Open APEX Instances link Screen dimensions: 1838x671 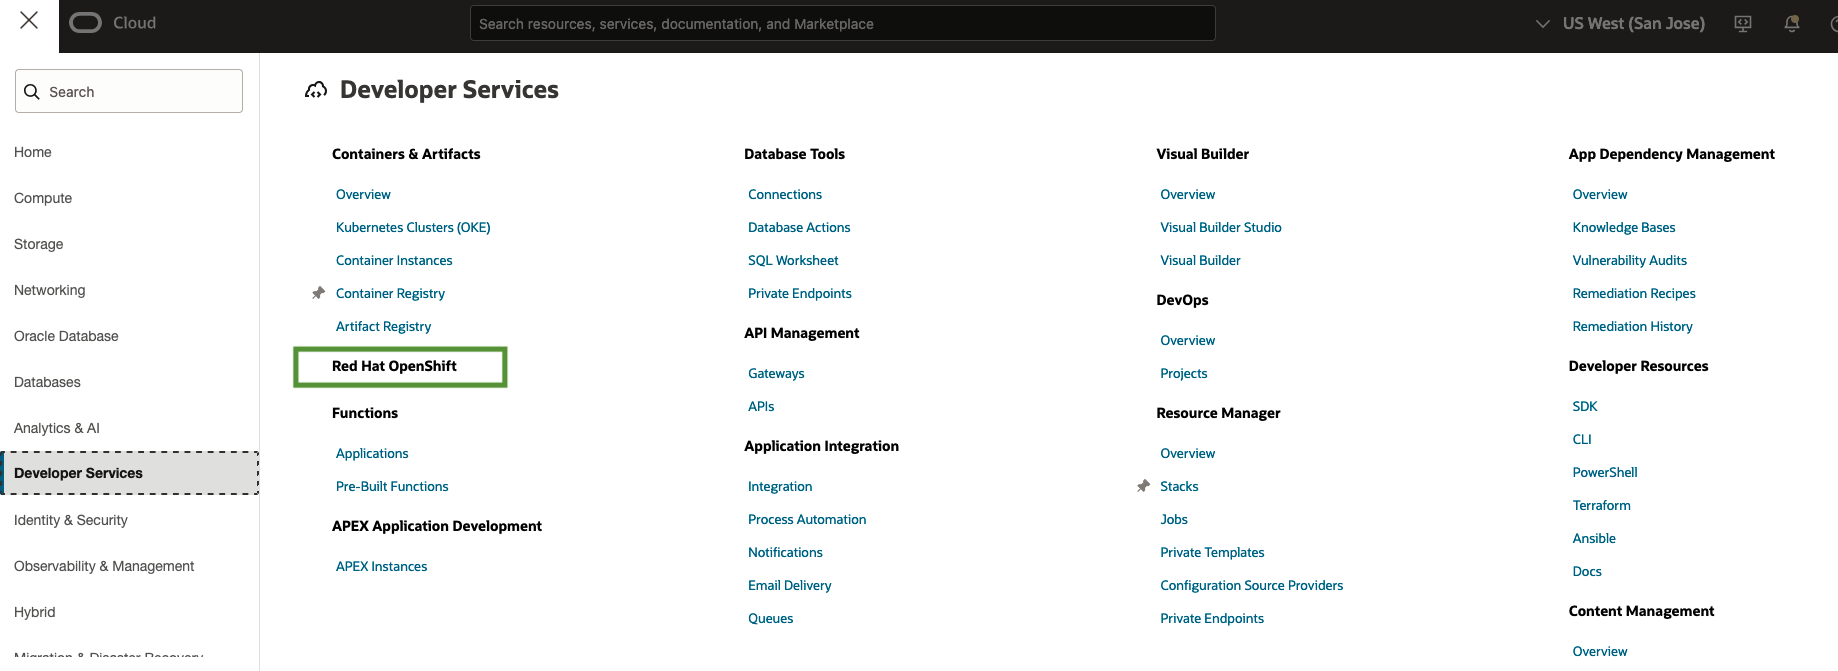381,566
